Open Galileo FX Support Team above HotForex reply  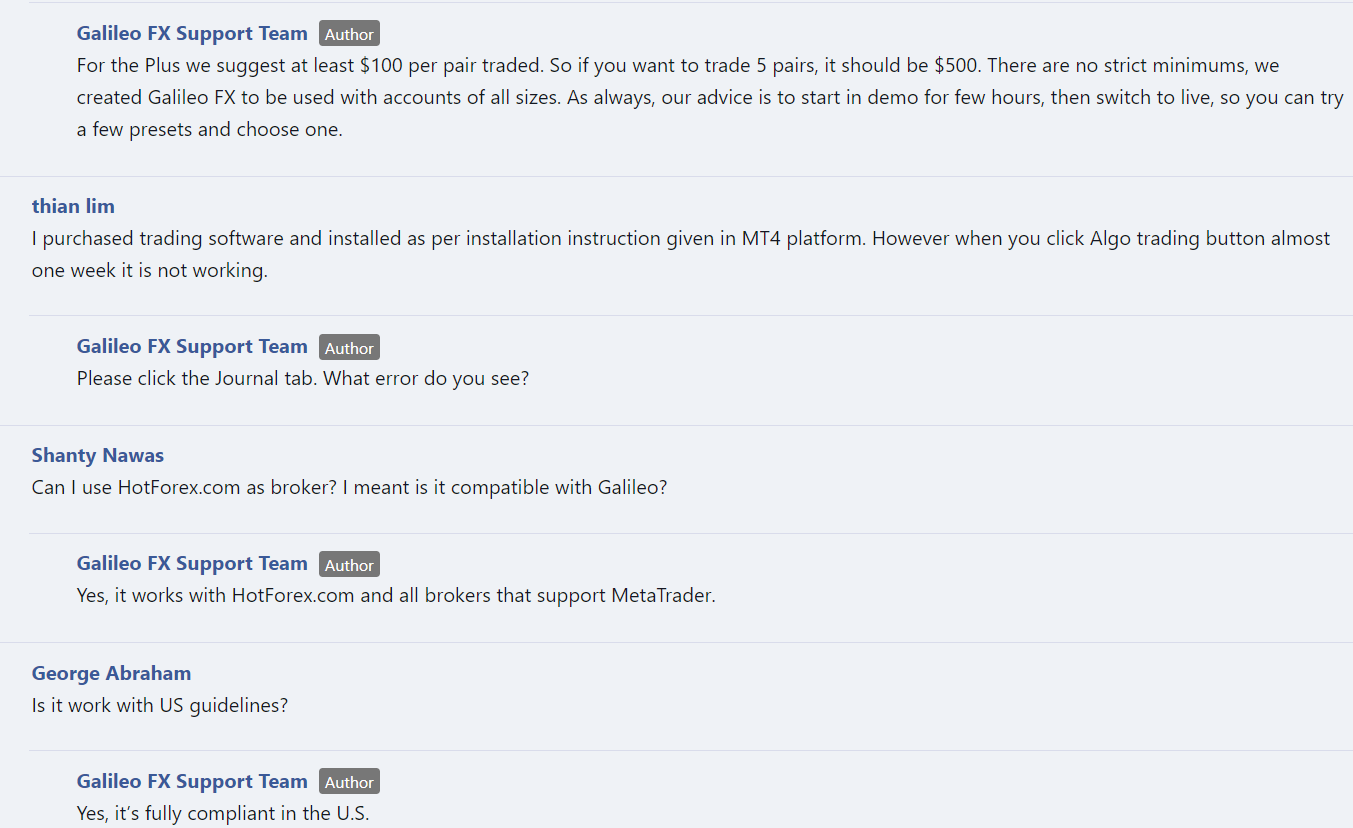192,564
